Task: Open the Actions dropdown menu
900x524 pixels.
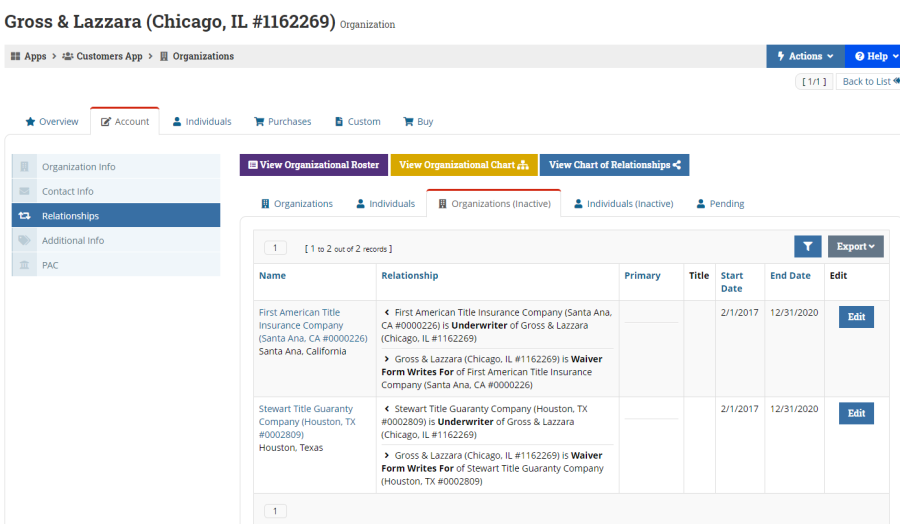Action: click(805, 56)
